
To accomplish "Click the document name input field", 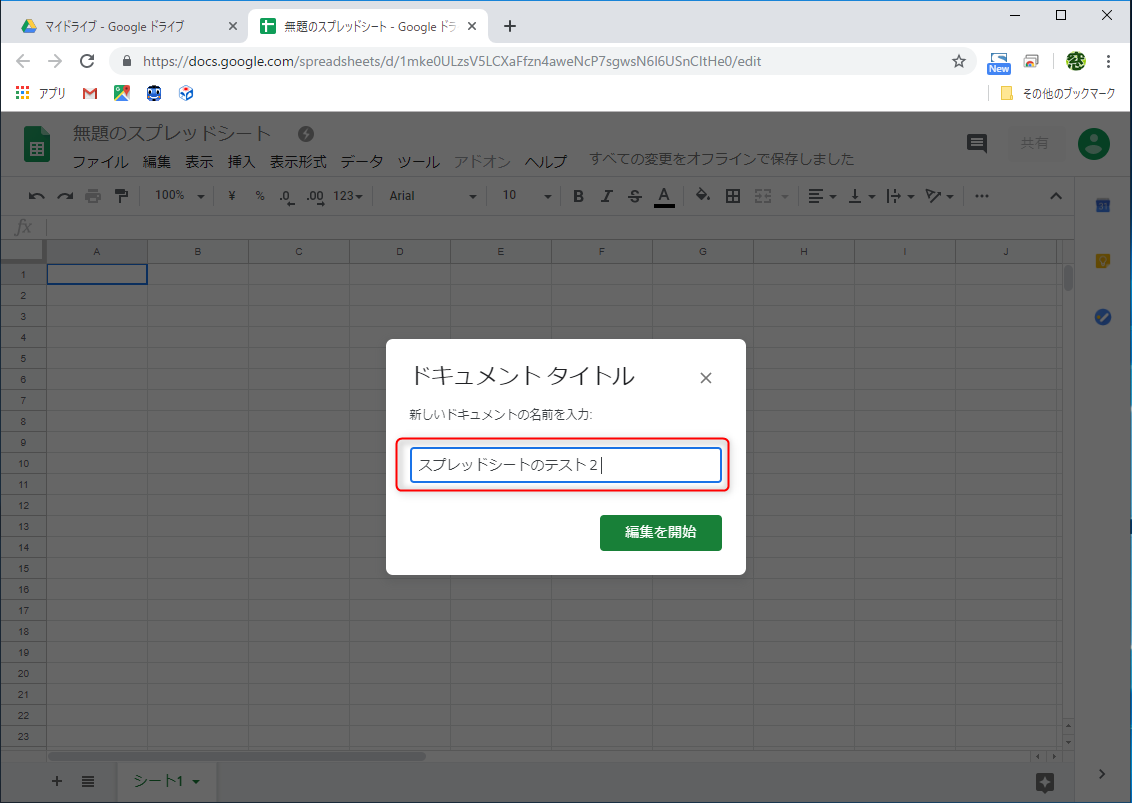I will tap(565, 464).
